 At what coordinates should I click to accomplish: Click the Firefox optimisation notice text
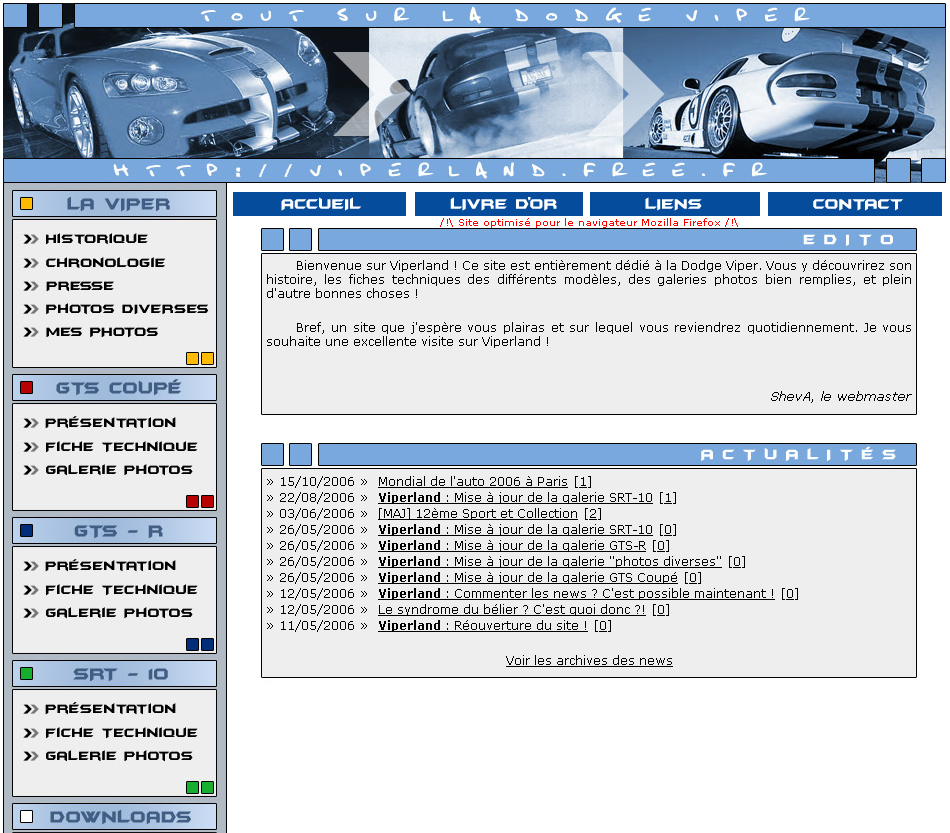589,222
